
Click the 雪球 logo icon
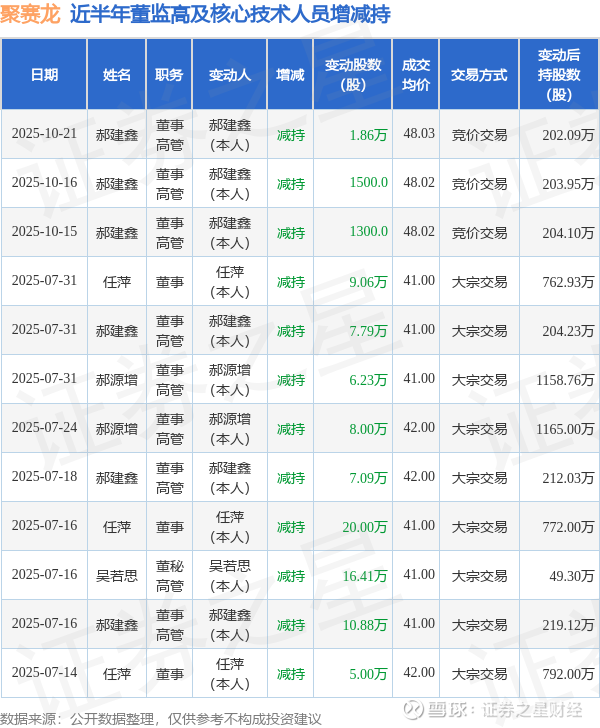tap(413, 709)
